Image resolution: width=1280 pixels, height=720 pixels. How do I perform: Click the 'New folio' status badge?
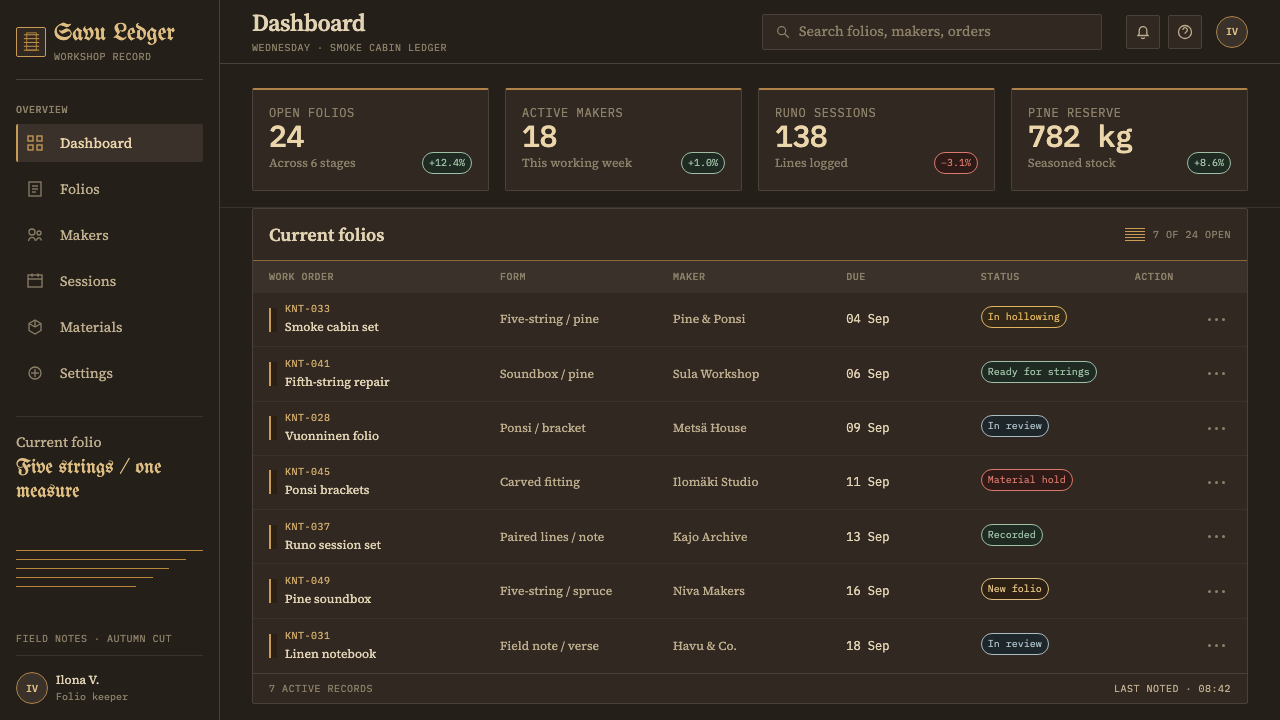pos(1014,589)
